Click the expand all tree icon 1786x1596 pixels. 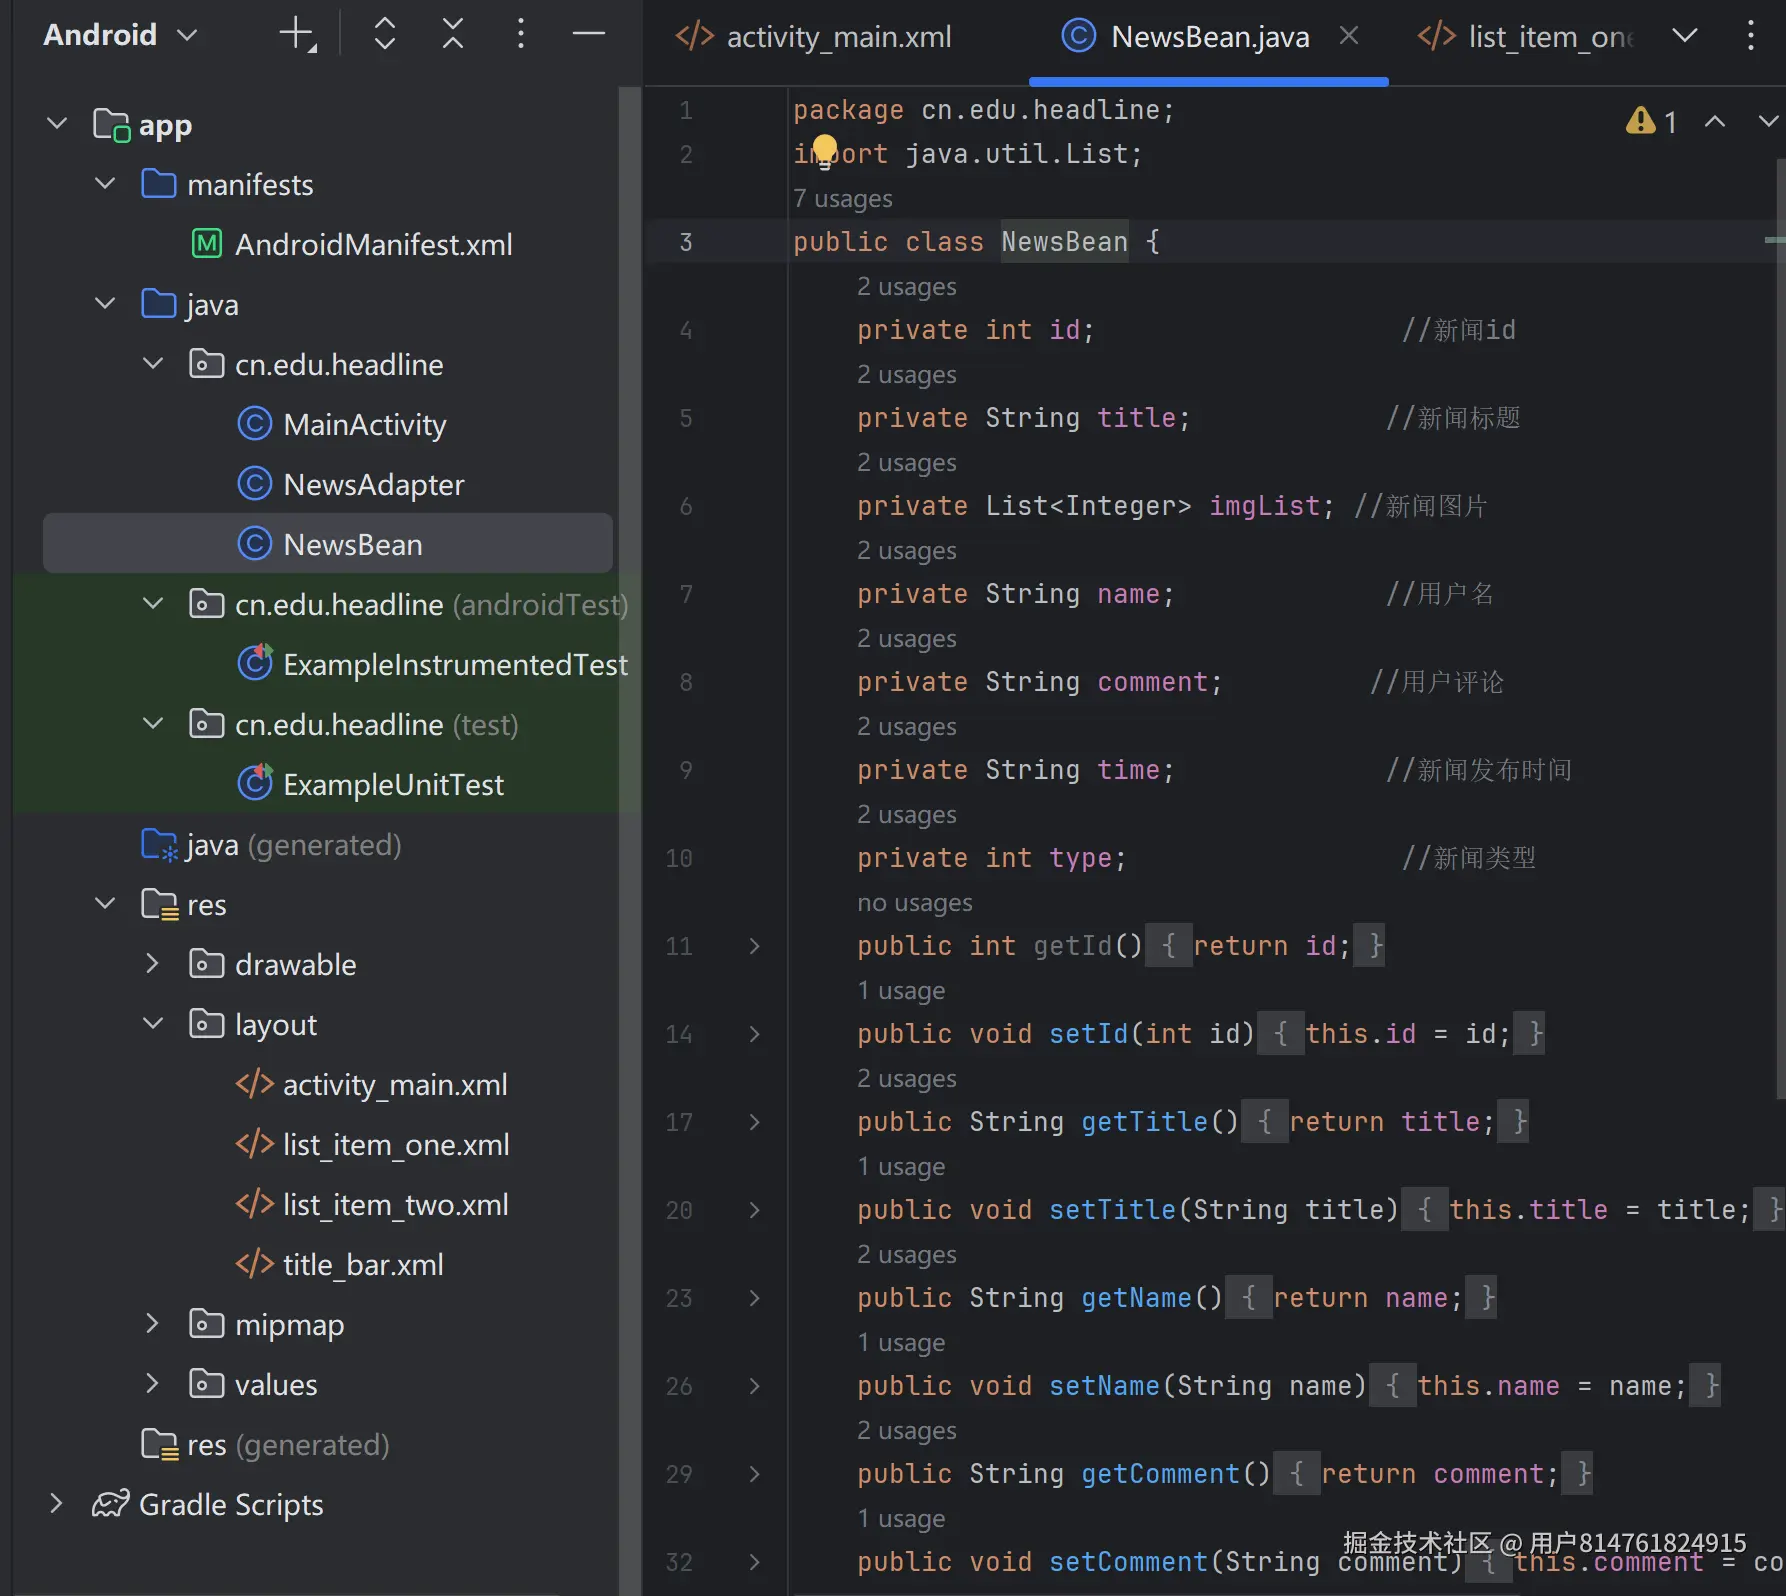pyautogui.click(x=385, y=34)
